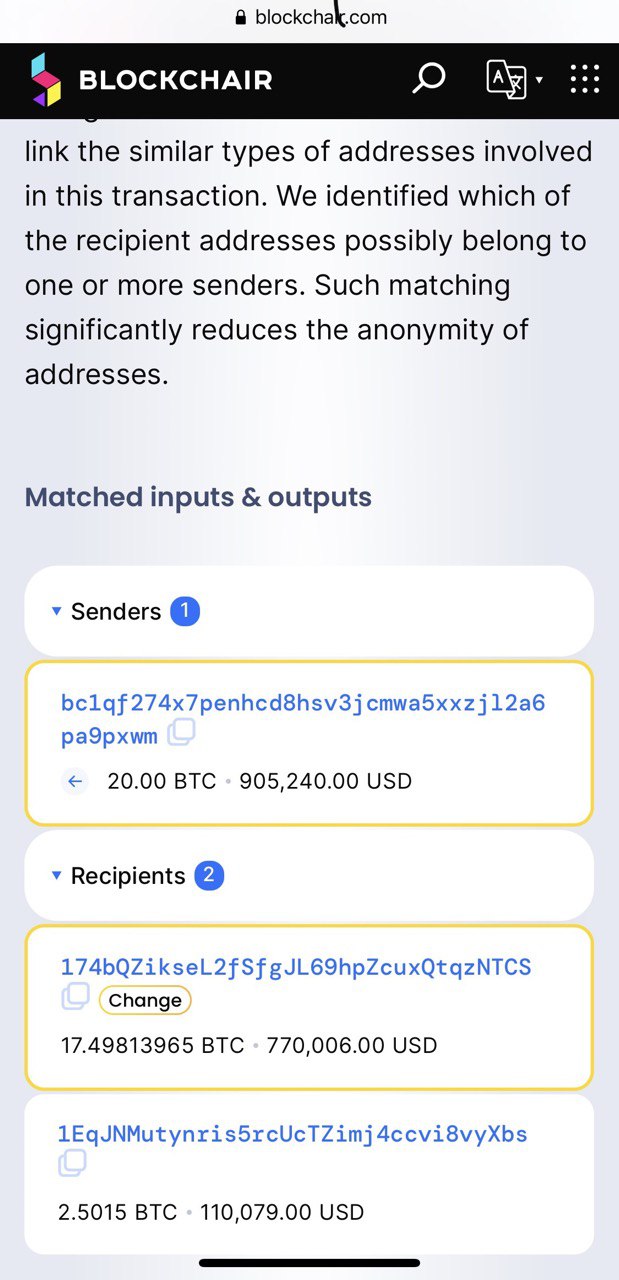Copy the 174bQZikse recipient address
This screenshot has height=1280, width=619.
point(75,999)
